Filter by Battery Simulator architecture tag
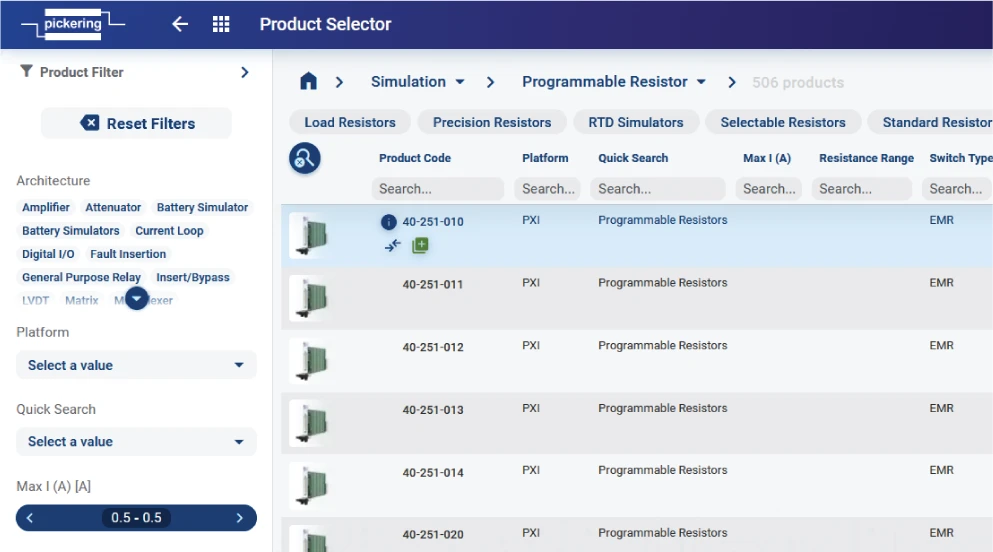 [x=202, y=208]
